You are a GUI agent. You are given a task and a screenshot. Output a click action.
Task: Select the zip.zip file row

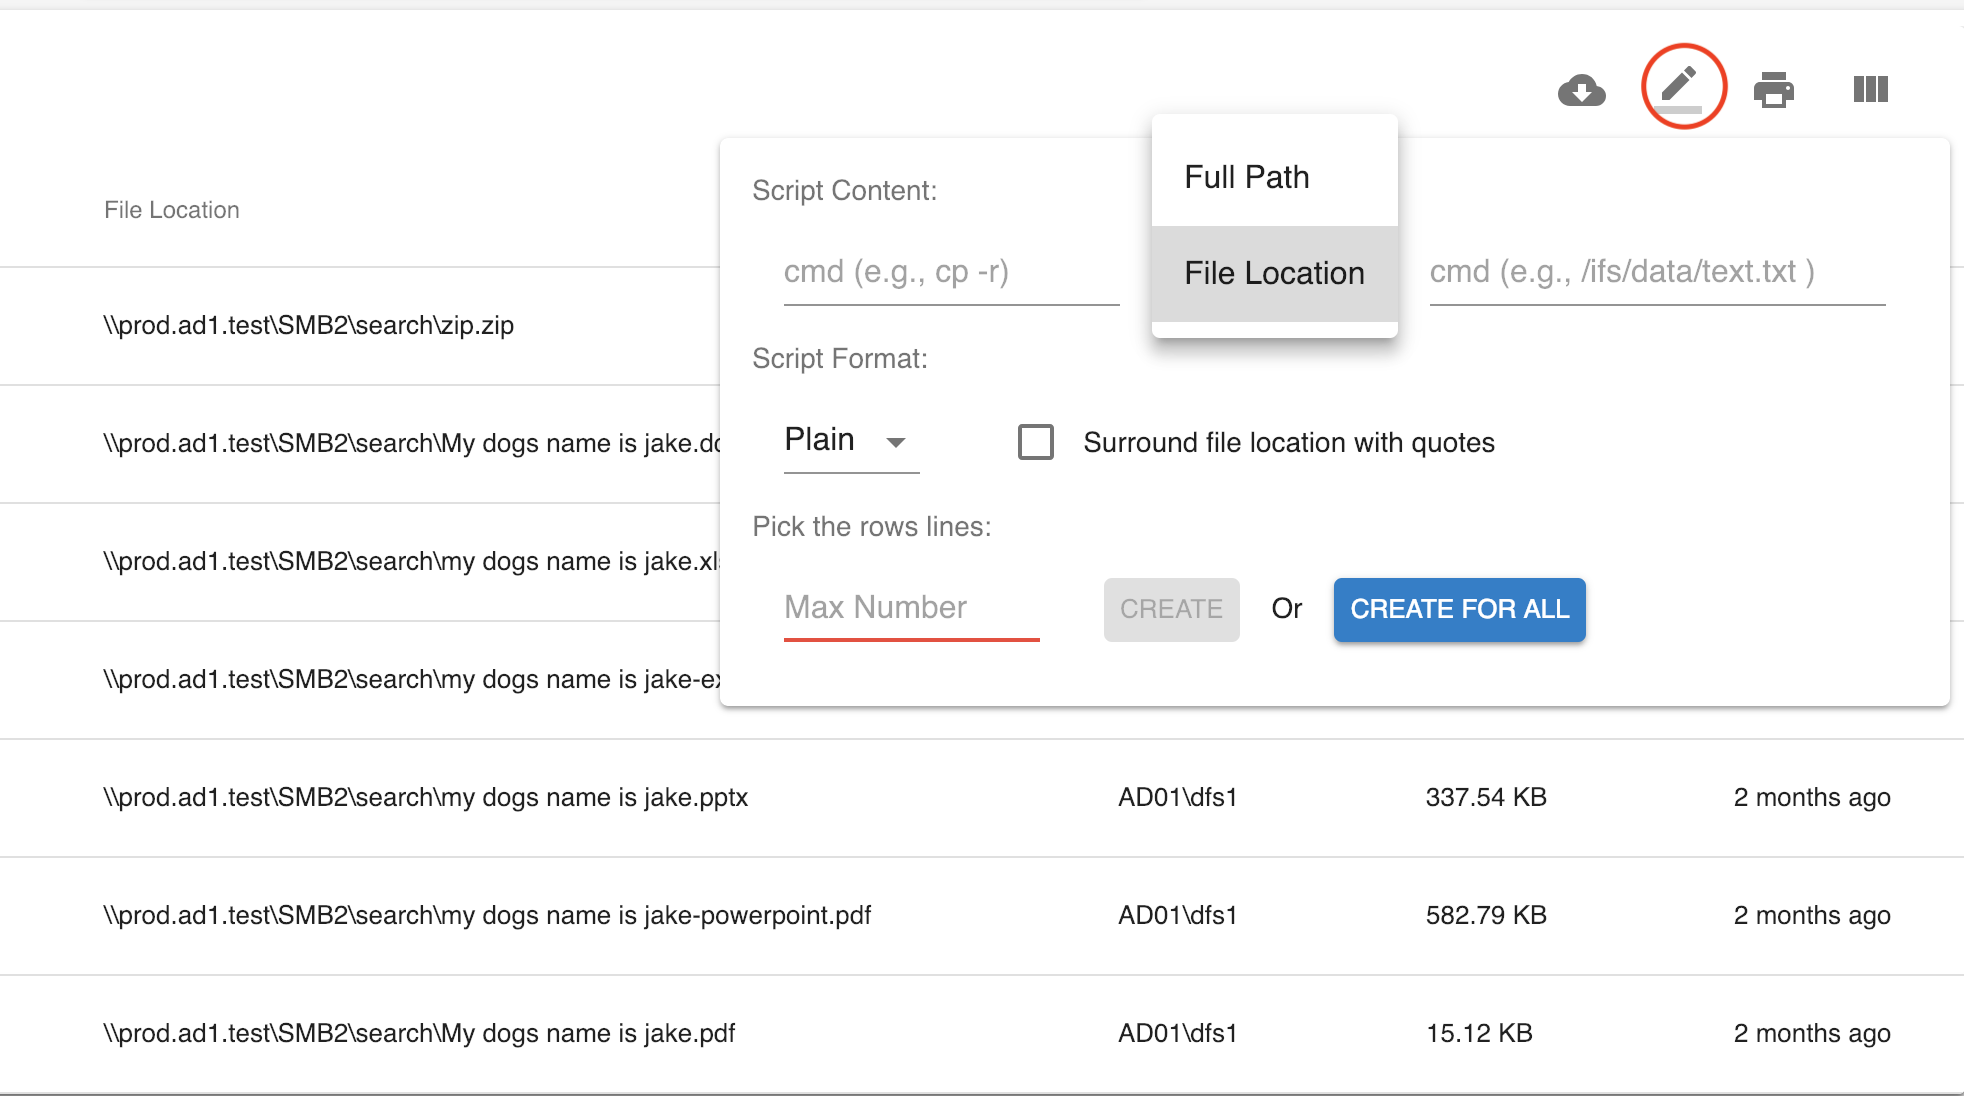[x=309, y=325]
